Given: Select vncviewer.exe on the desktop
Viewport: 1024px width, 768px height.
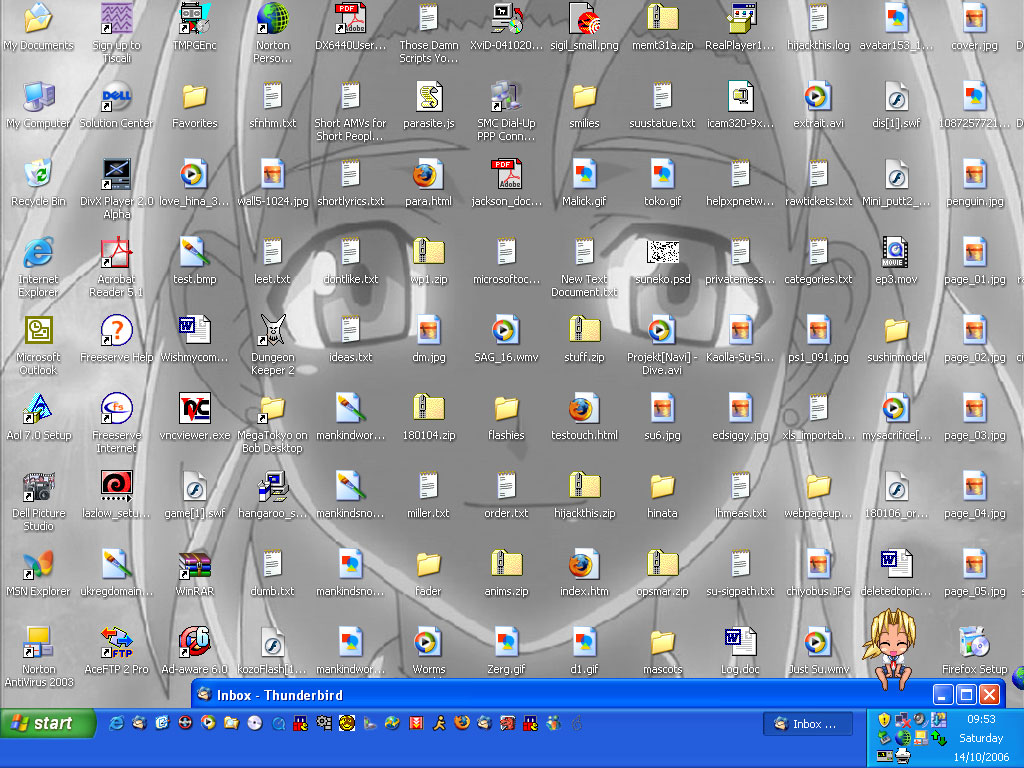Looking at the screenshot, I should point(195,417).
